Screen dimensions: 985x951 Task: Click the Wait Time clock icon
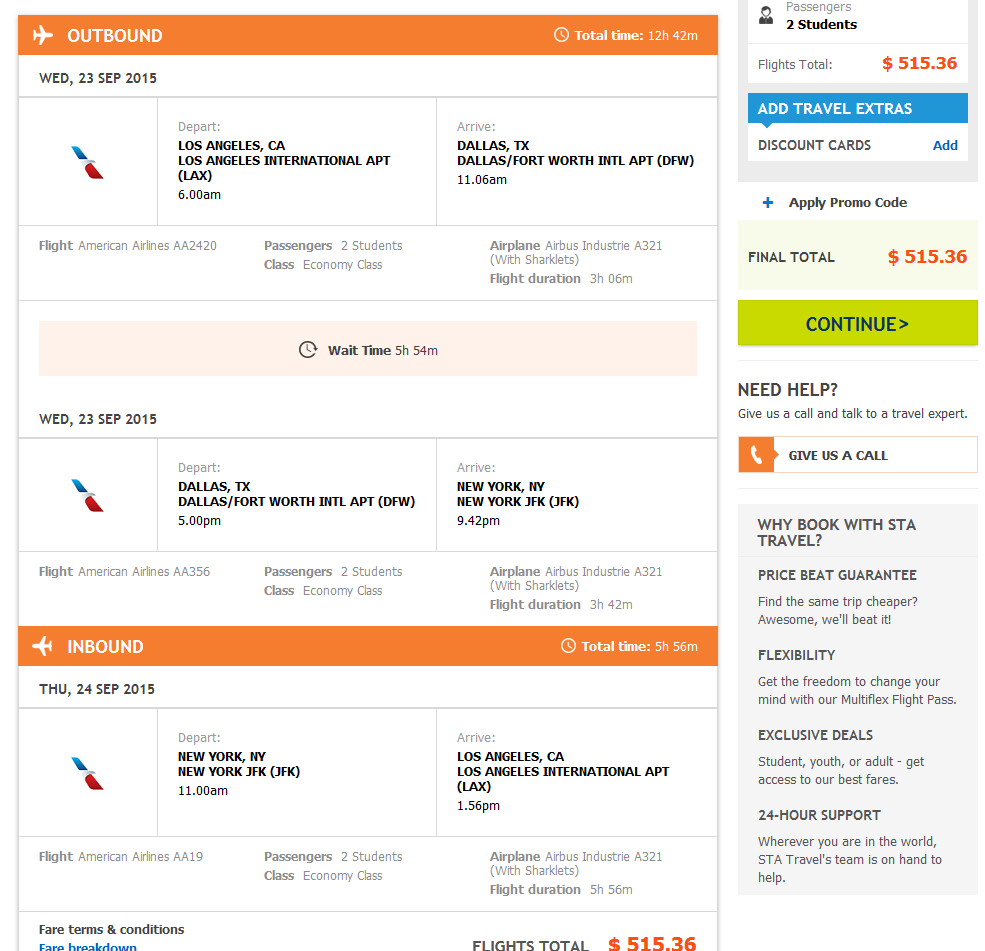tap(308, 350)
